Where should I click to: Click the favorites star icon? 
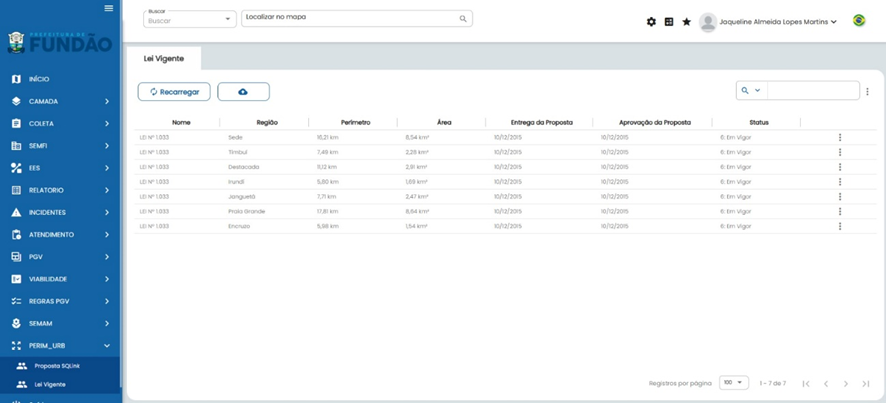pyautogui.click(x=686, y=22)
